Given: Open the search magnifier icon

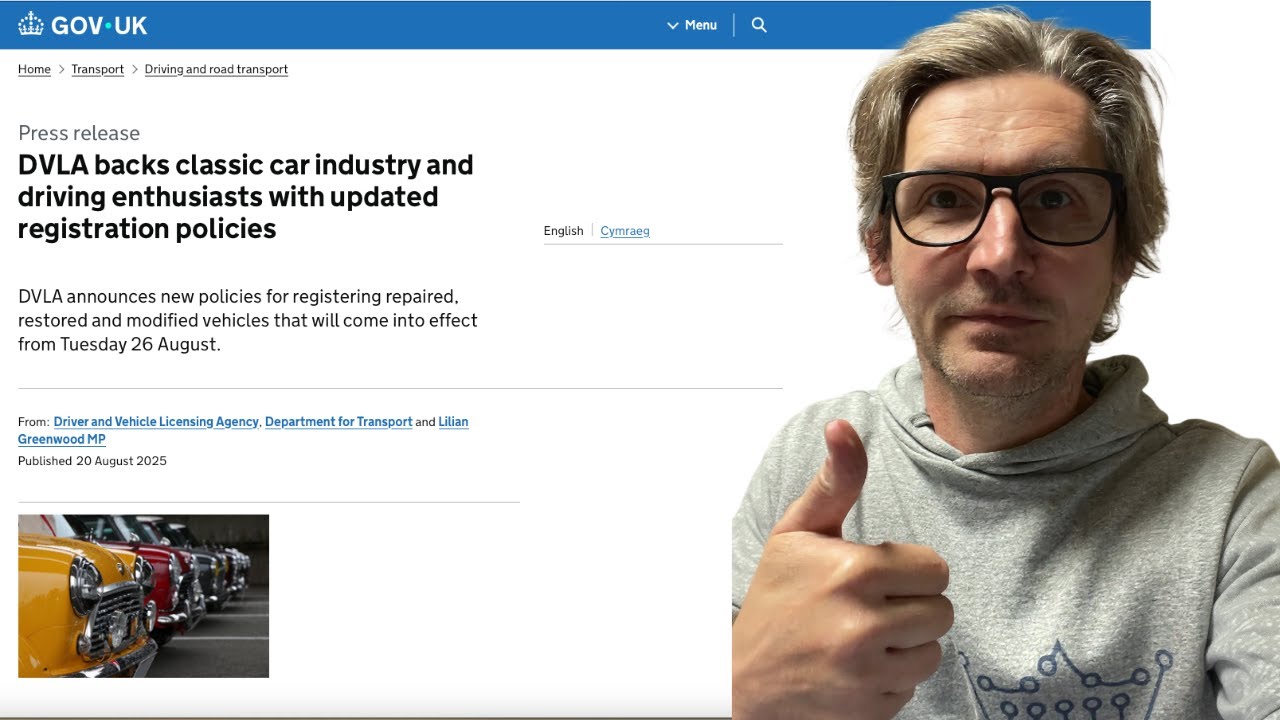Looking at the screenshot, I should [759, 25].
